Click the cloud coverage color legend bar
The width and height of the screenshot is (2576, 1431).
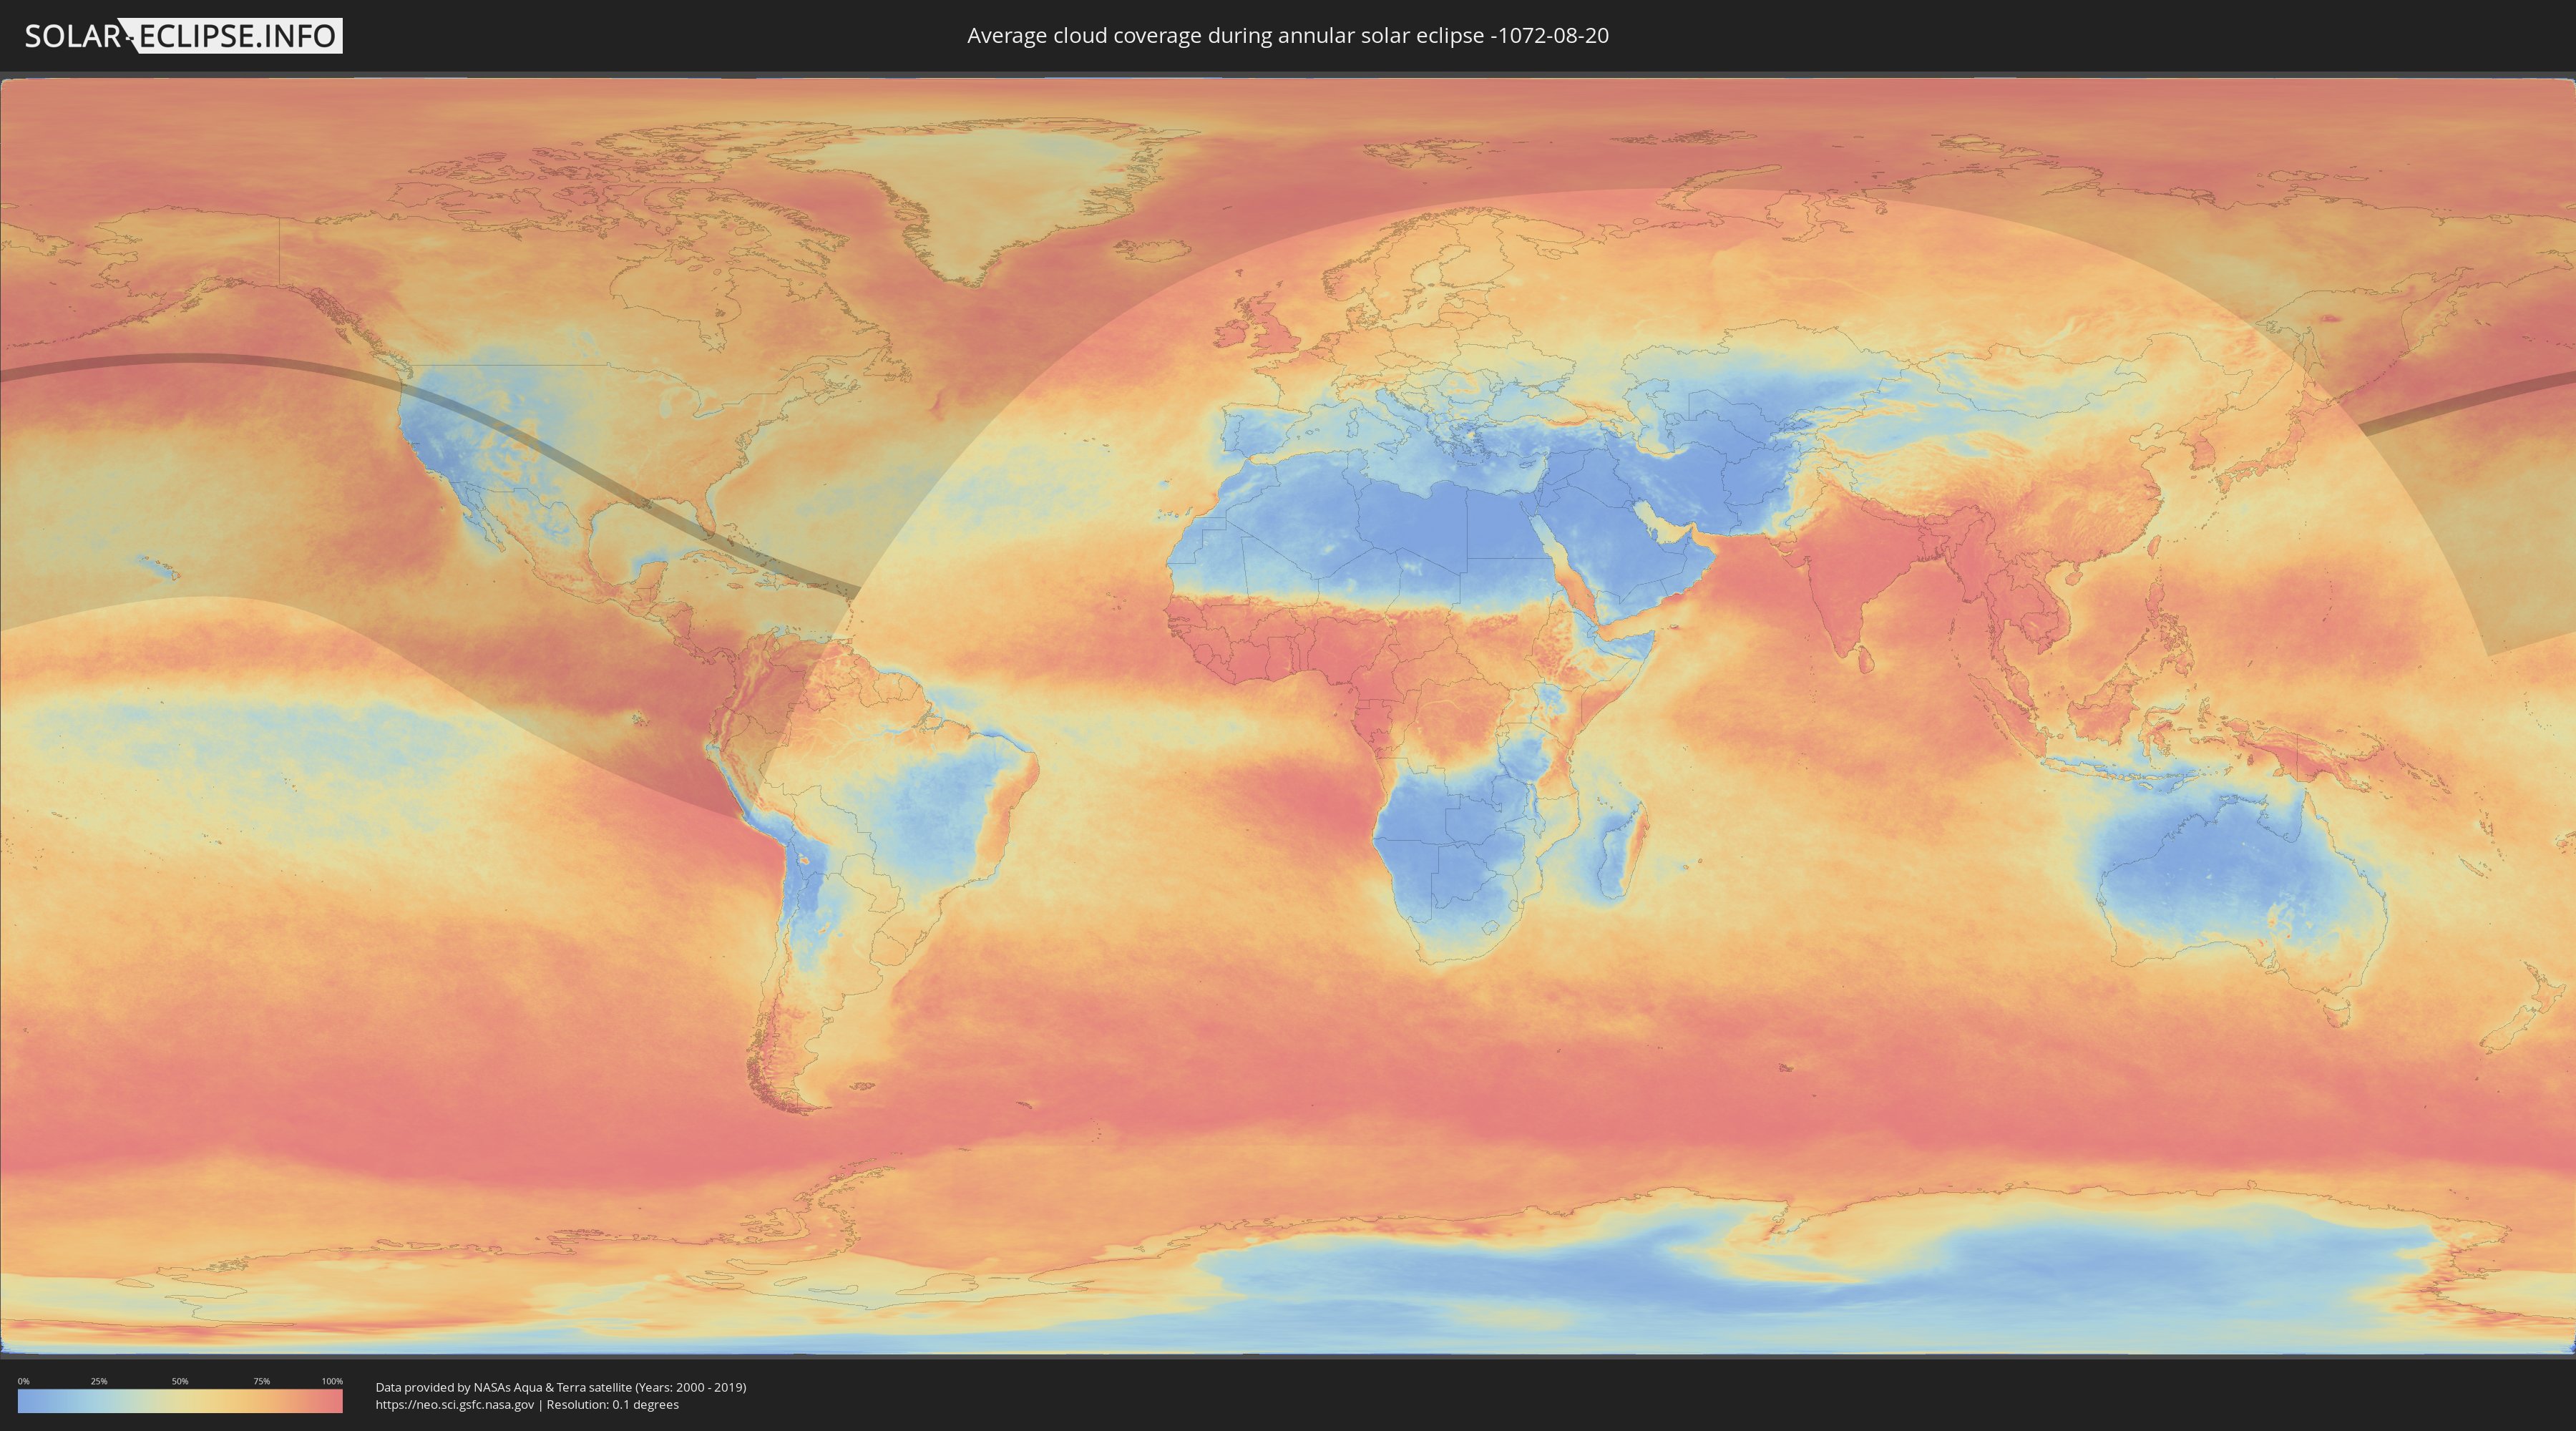point(180,1401)
